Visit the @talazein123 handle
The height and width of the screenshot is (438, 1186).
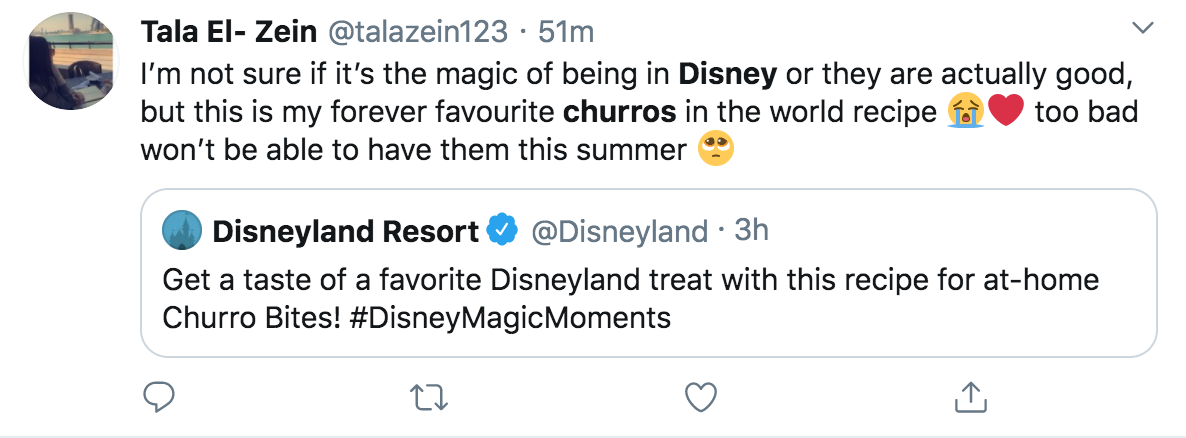coord(417,32)
